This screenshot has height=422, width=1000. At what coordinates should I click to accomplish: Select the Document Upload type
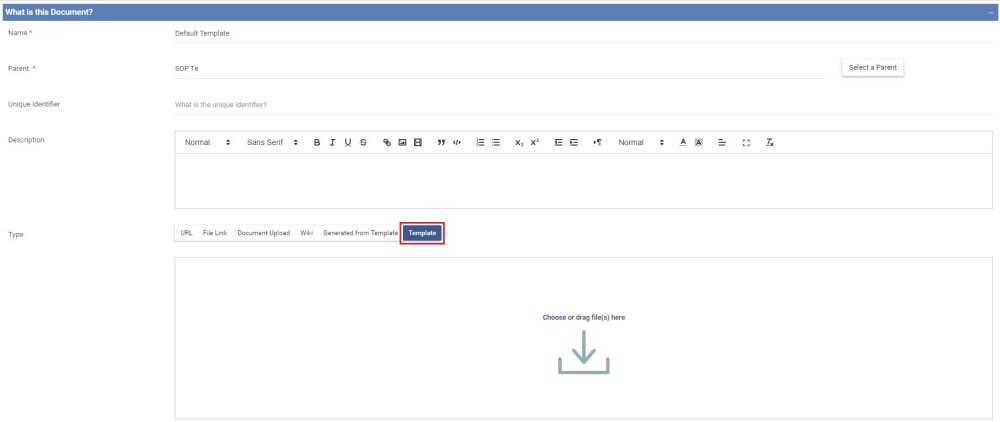pos(263,233)
